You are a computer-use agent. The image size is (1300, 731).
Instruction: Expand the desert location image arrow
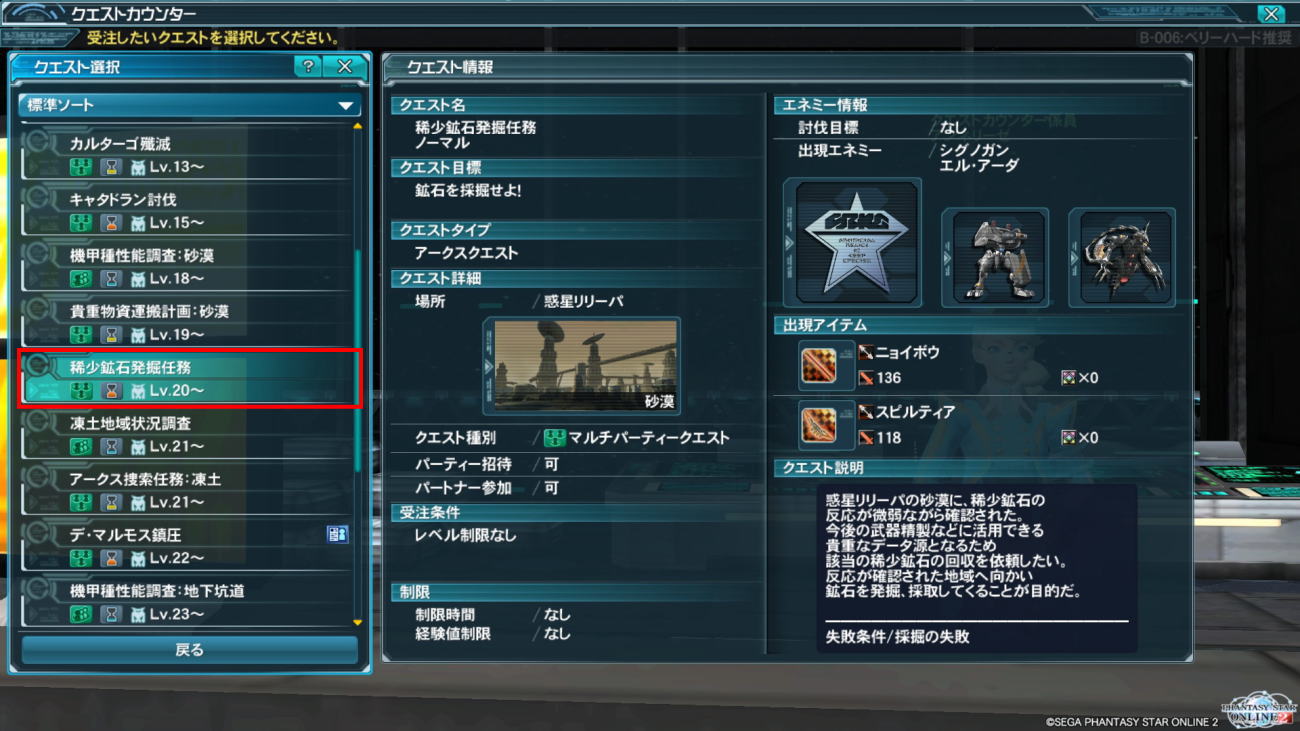[489, 367]
